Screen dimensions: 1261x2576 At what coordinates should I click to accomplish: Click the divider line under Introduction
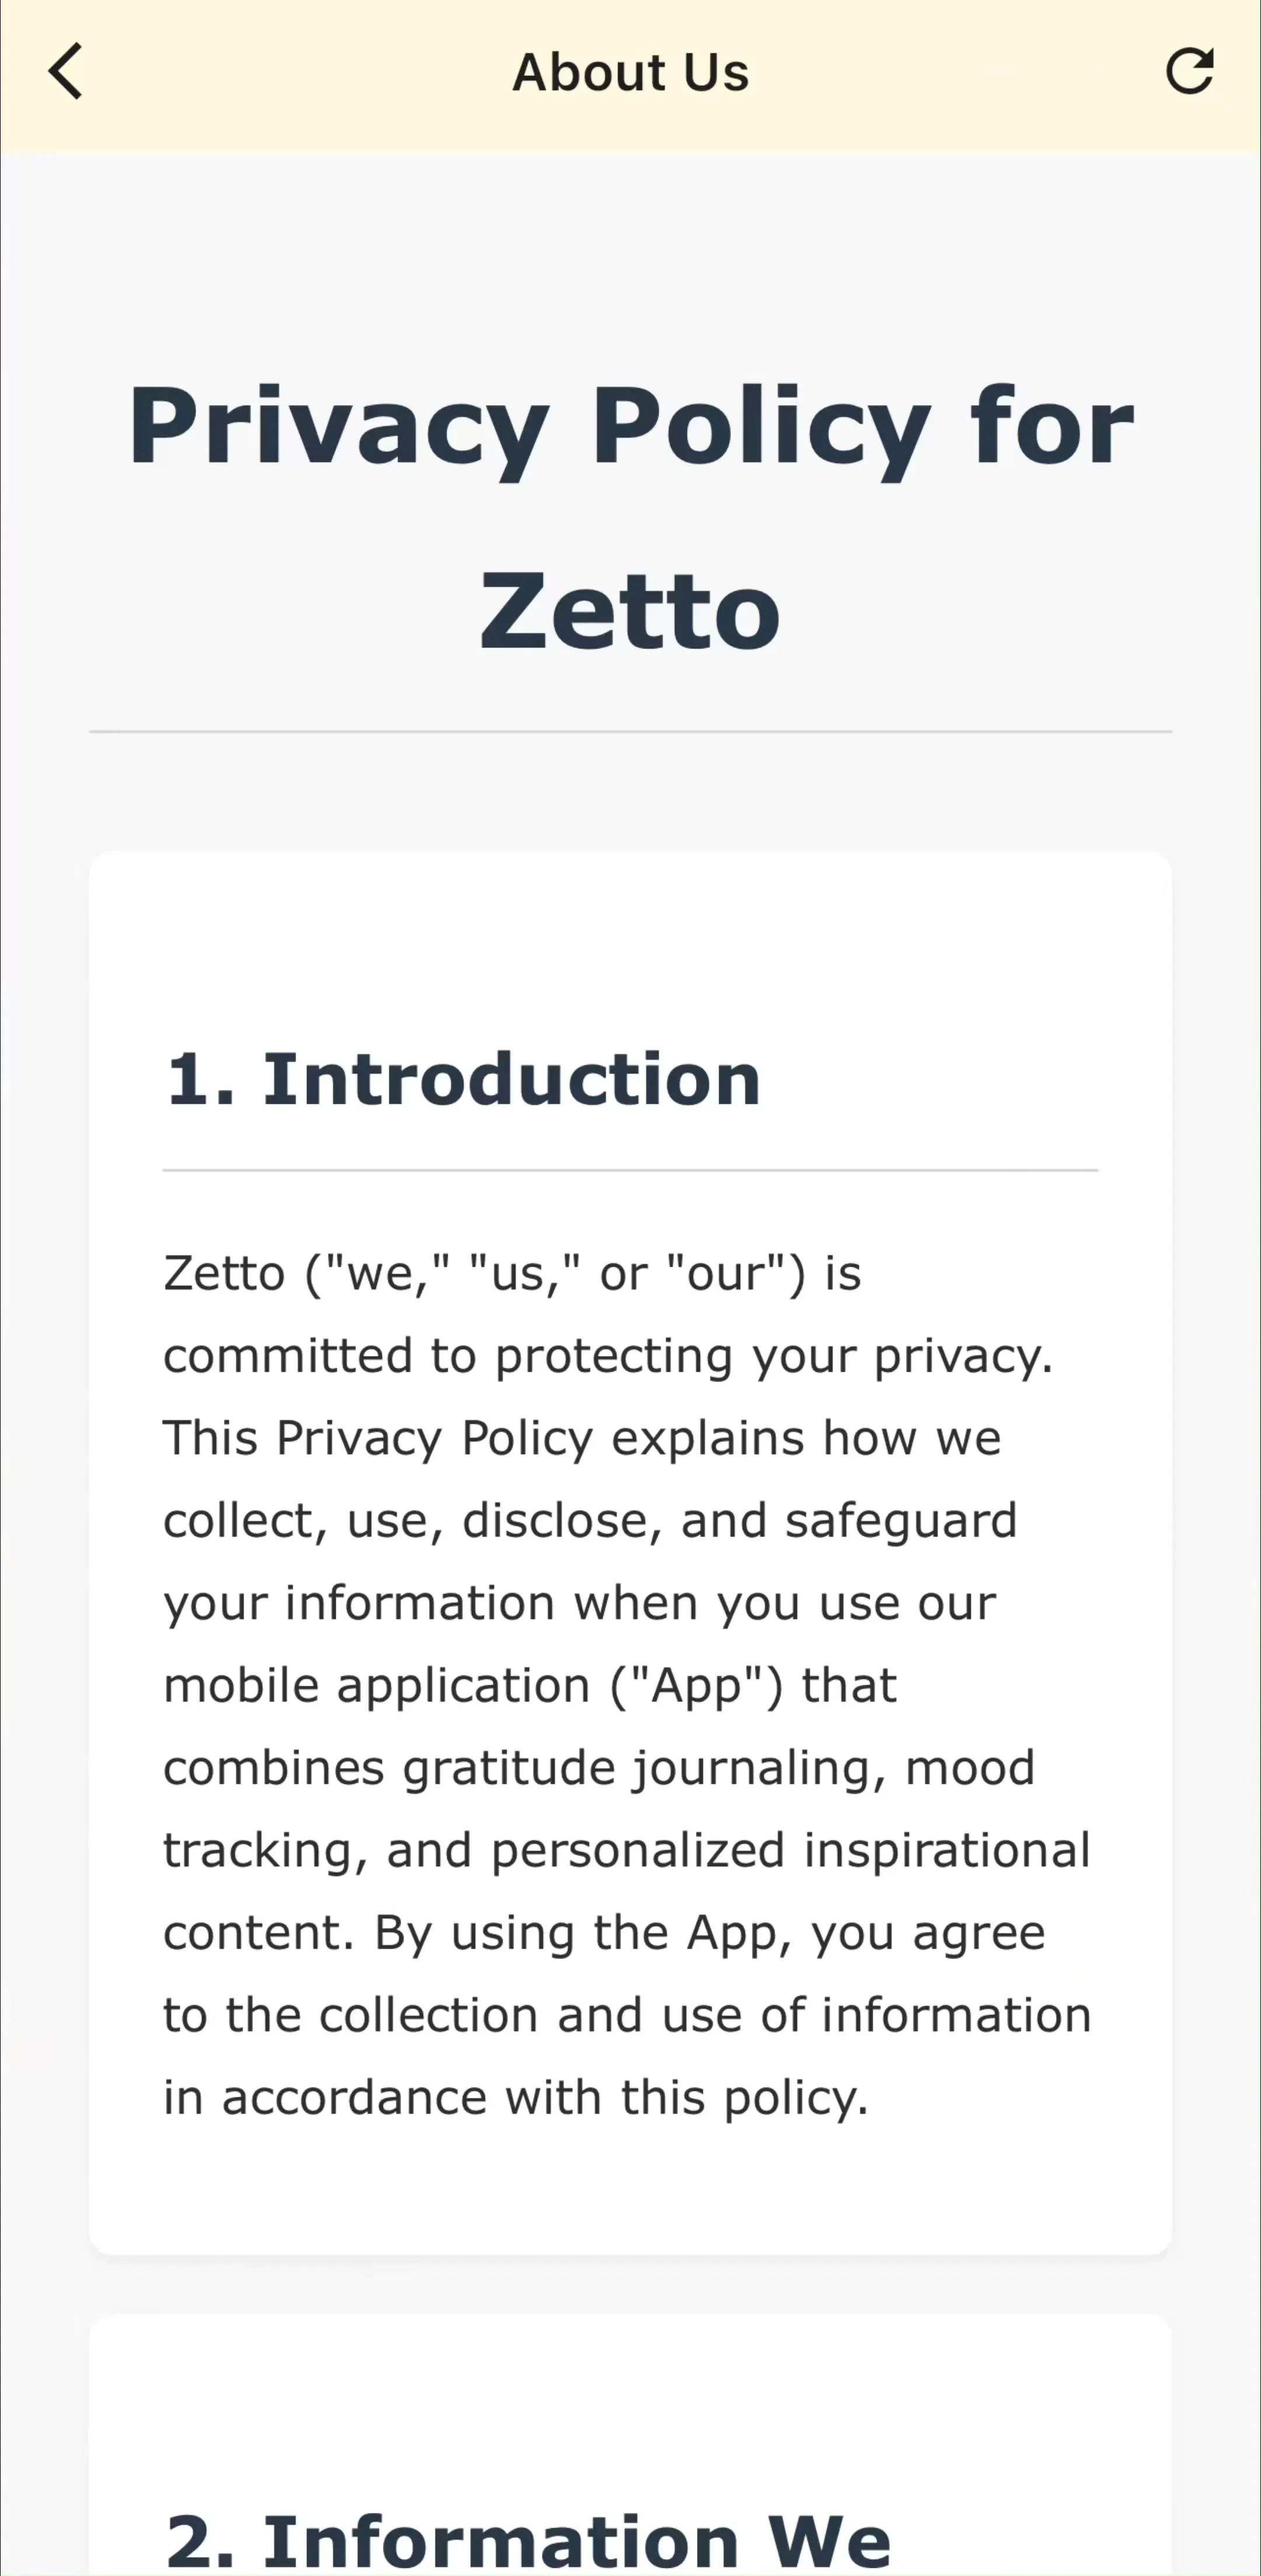tap(631, 1170)
